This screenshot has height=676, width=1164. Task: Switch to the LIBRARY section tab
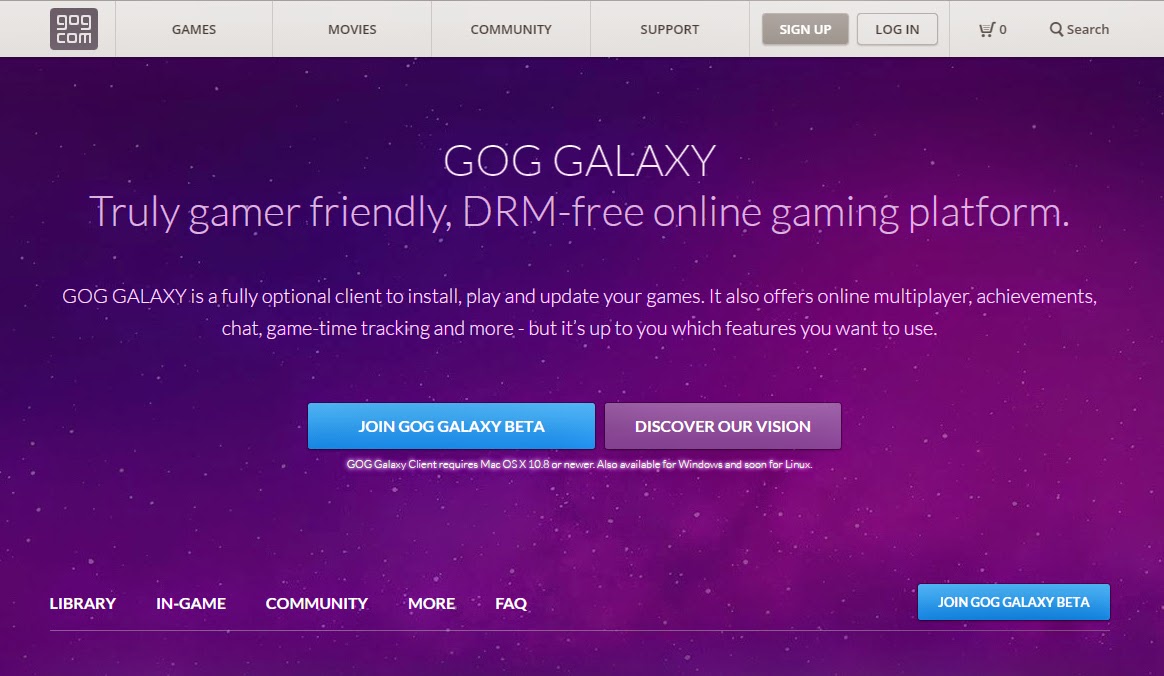click(x=82, y=603)
